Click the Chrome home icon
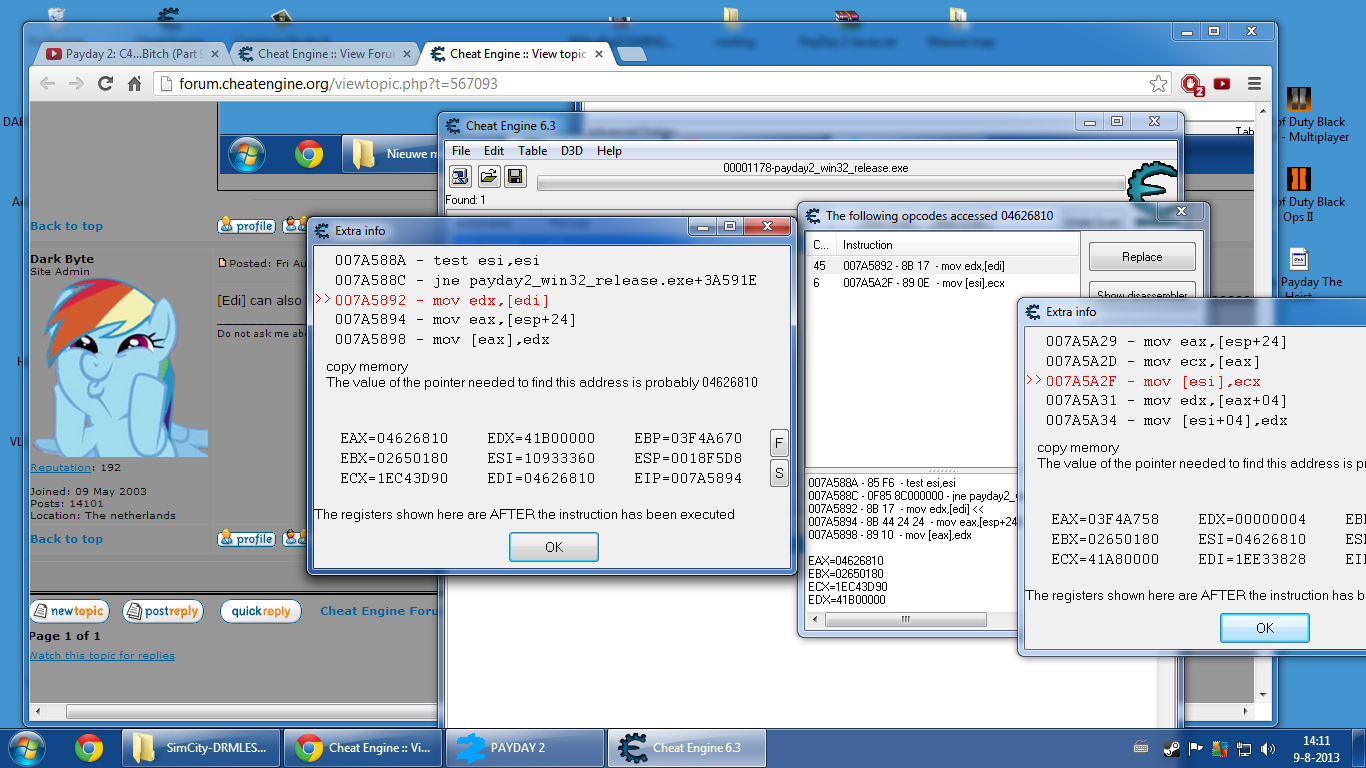Image resolution: width=1366 pixels, height=768 pixels. (x=135, y=84)
